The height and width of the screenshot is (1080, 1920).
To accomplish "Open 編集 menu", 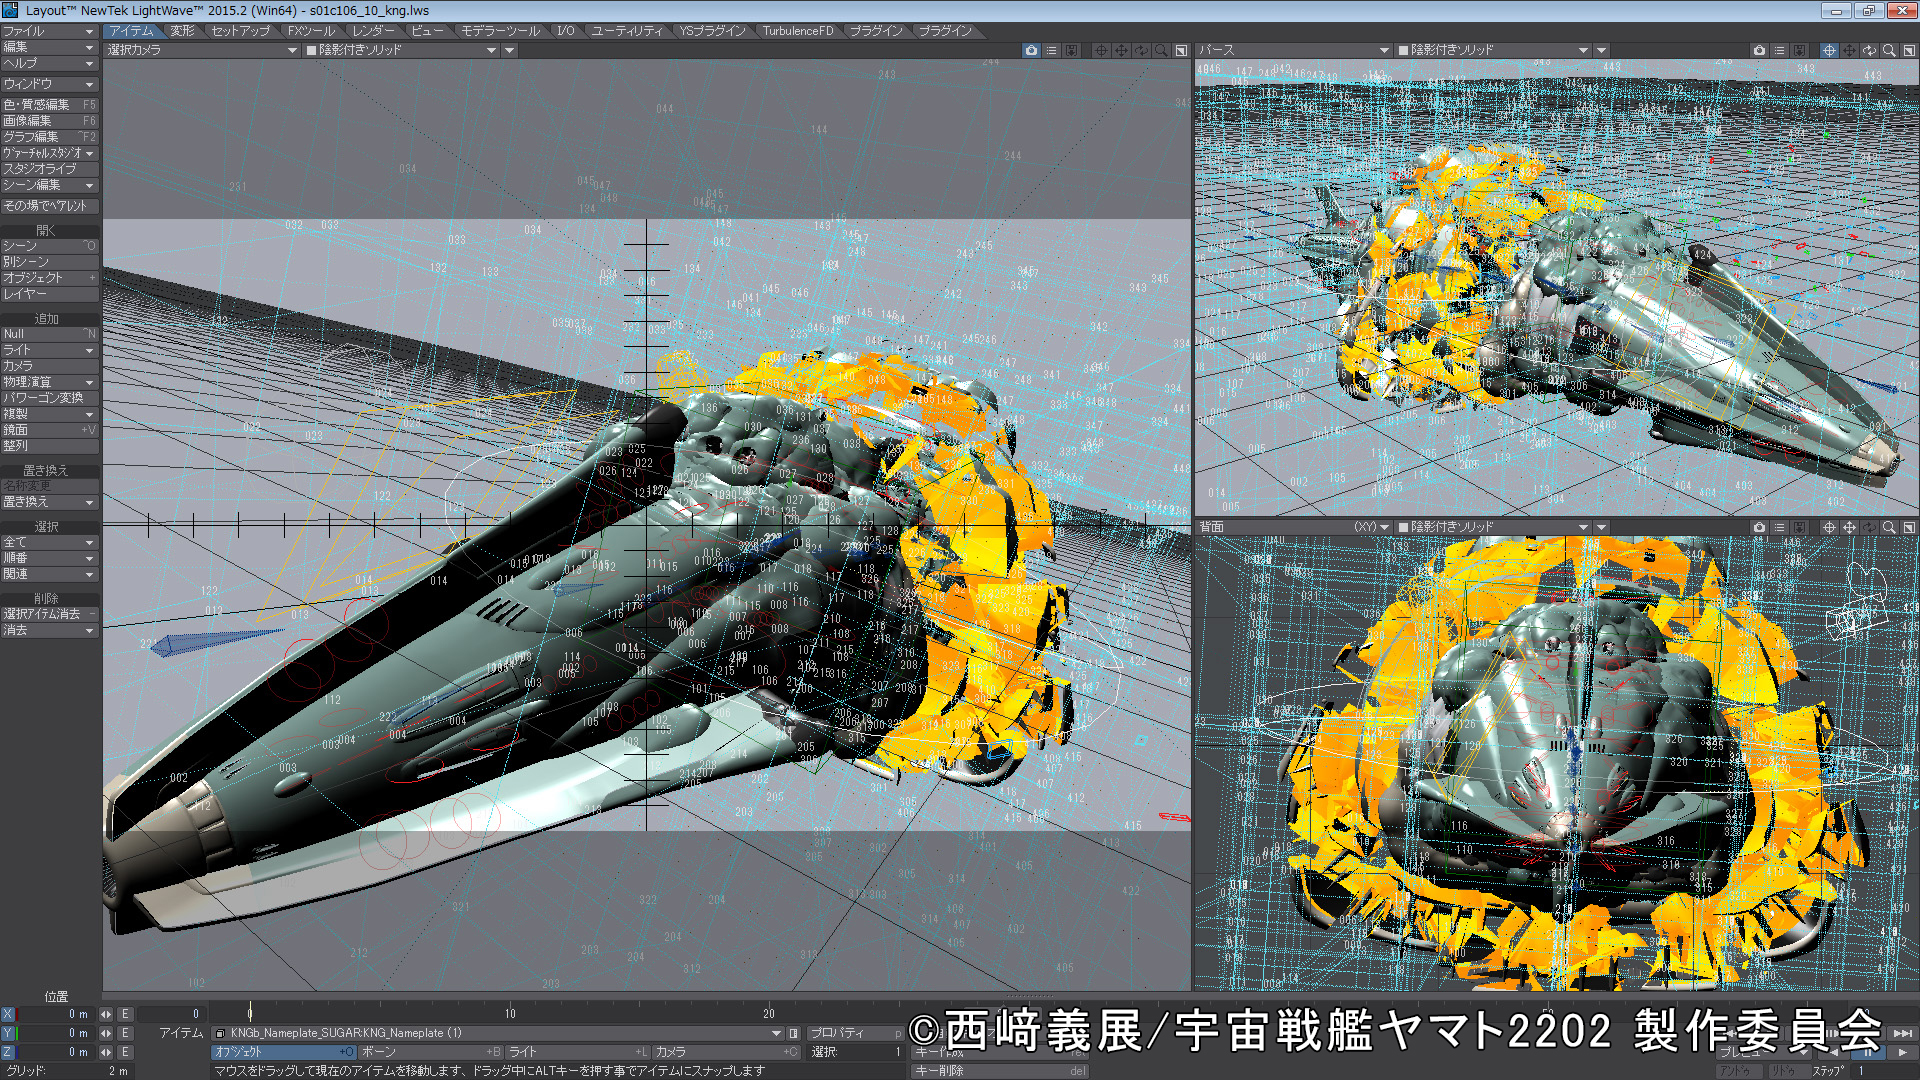I will 48,47.
